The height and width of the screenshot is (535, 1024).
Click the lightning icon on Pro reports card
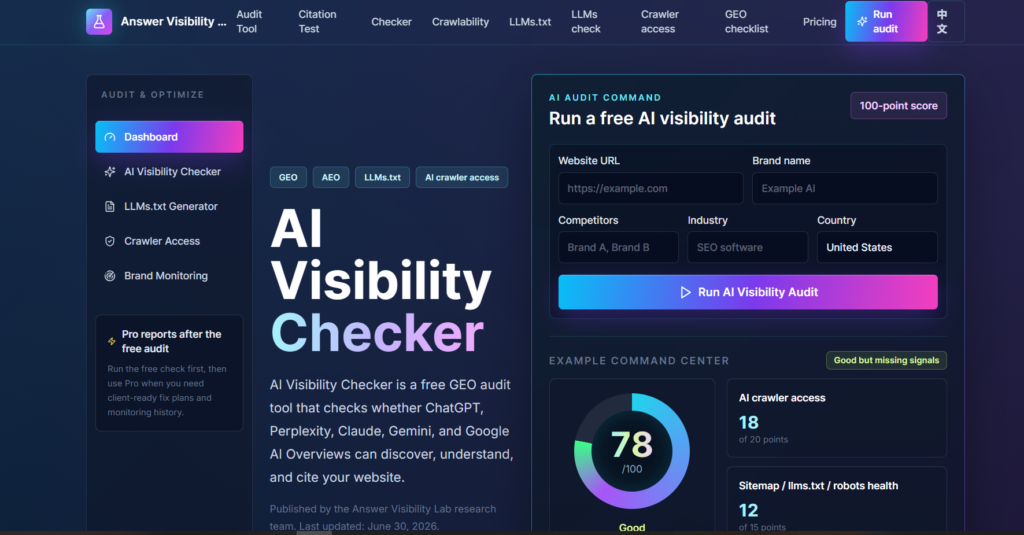tap(112, 341)
